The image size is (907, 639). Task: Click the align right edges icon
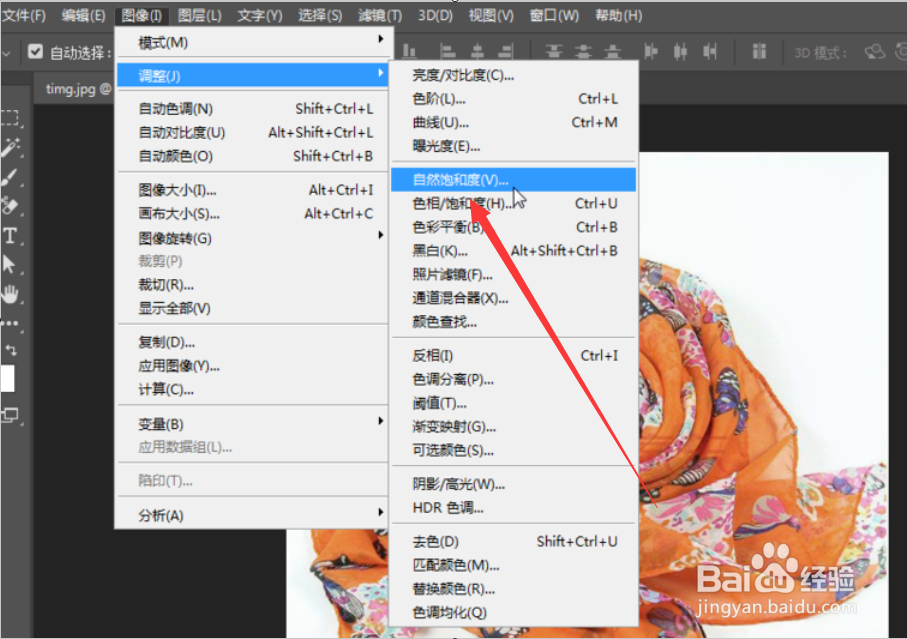point(506,52)
